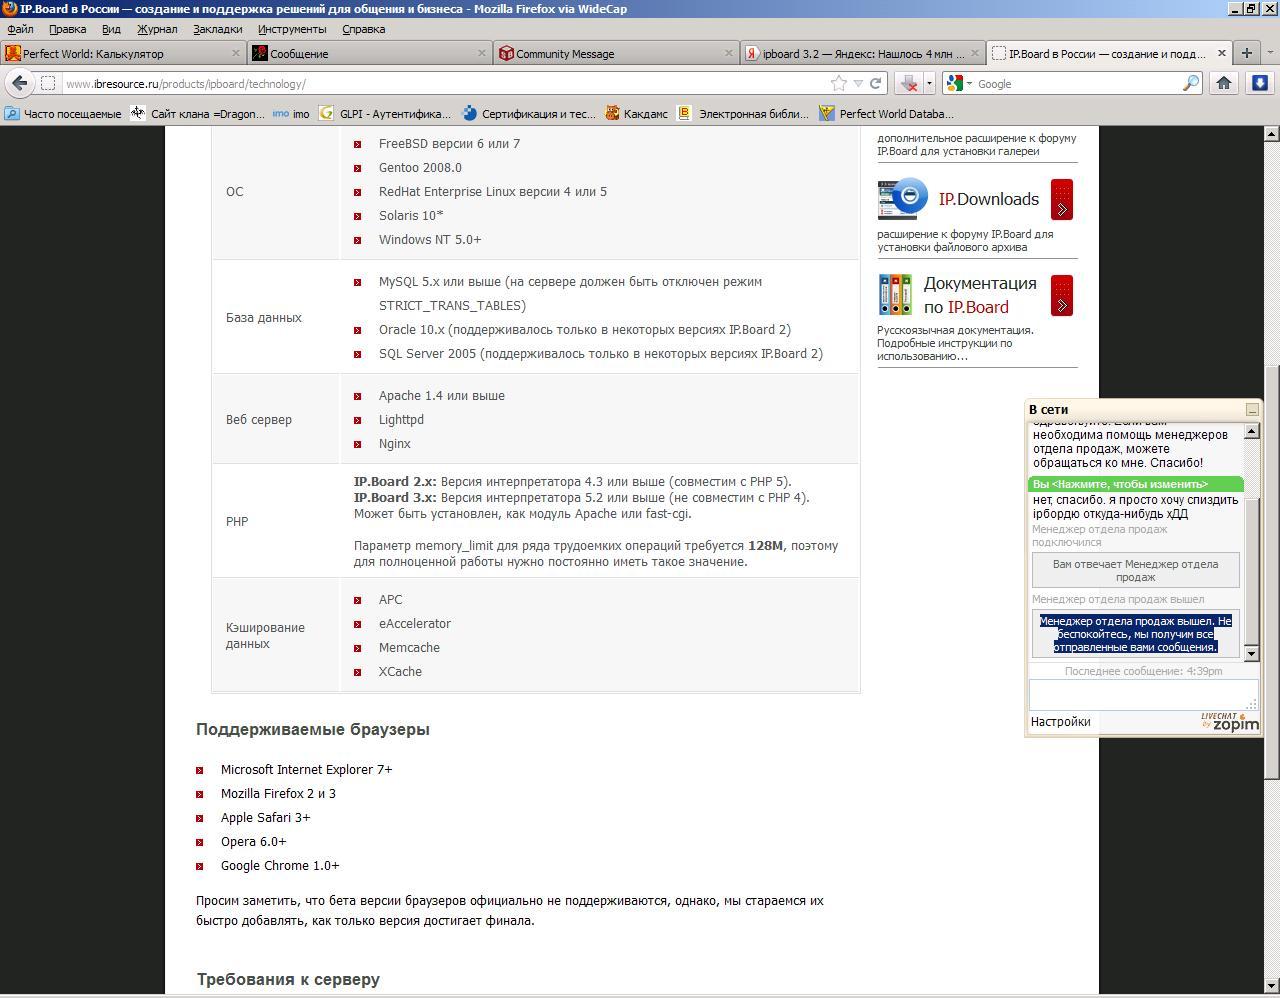Click into the Google search field
This screenshot has height=998, width=1280.
coord(1078,84)
